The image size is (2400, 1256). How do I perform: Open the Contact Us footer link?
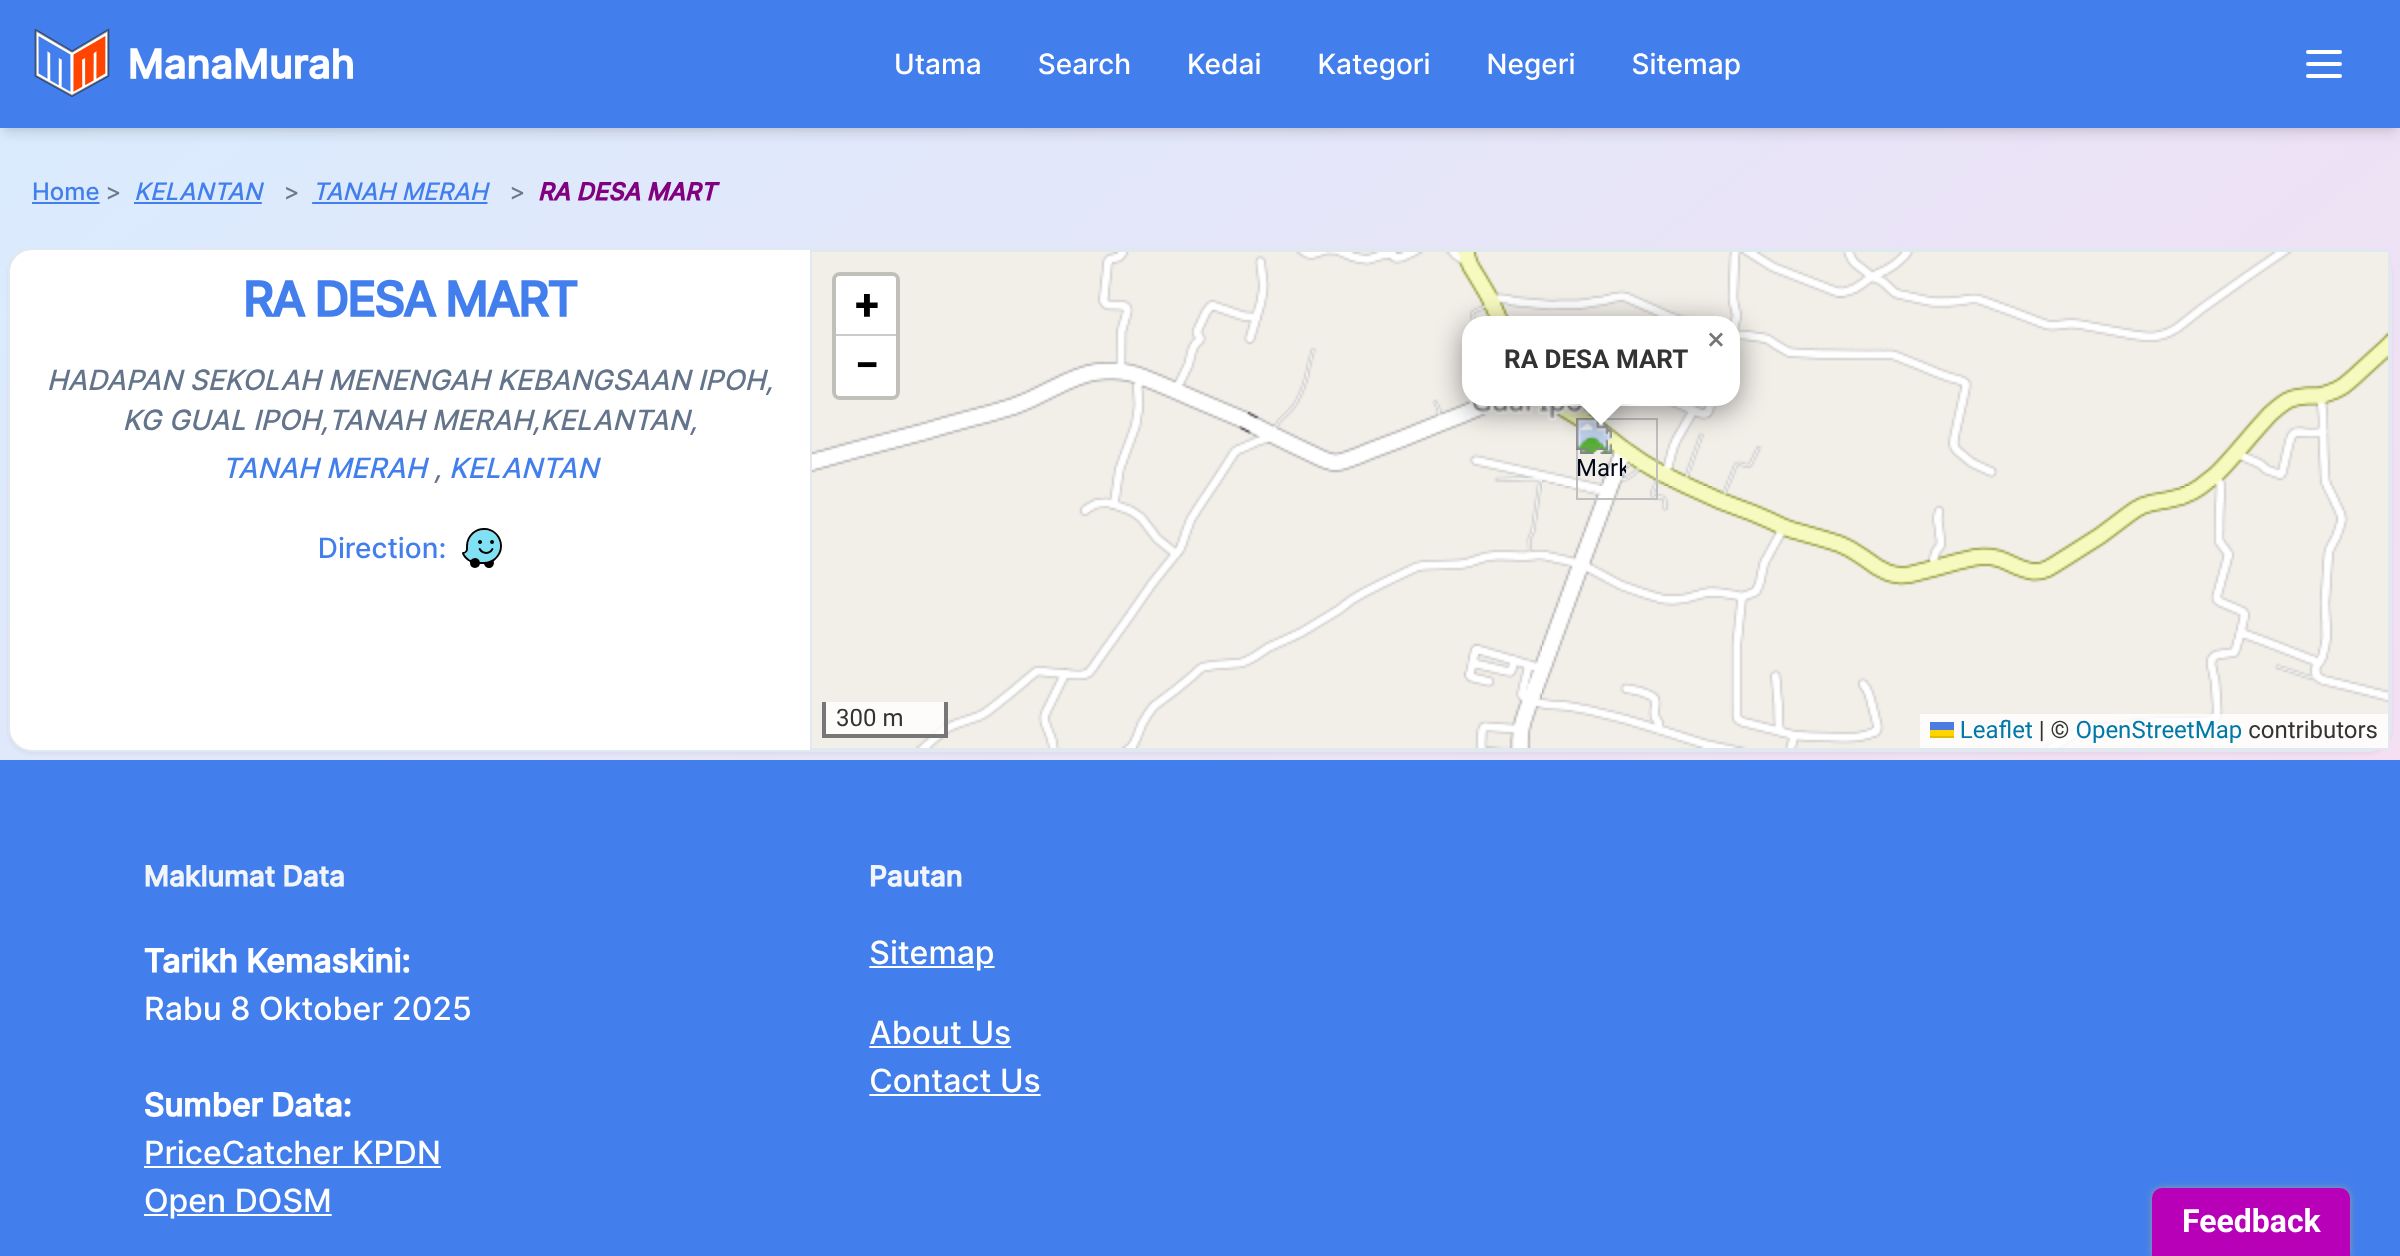[x=954, y=1081]
